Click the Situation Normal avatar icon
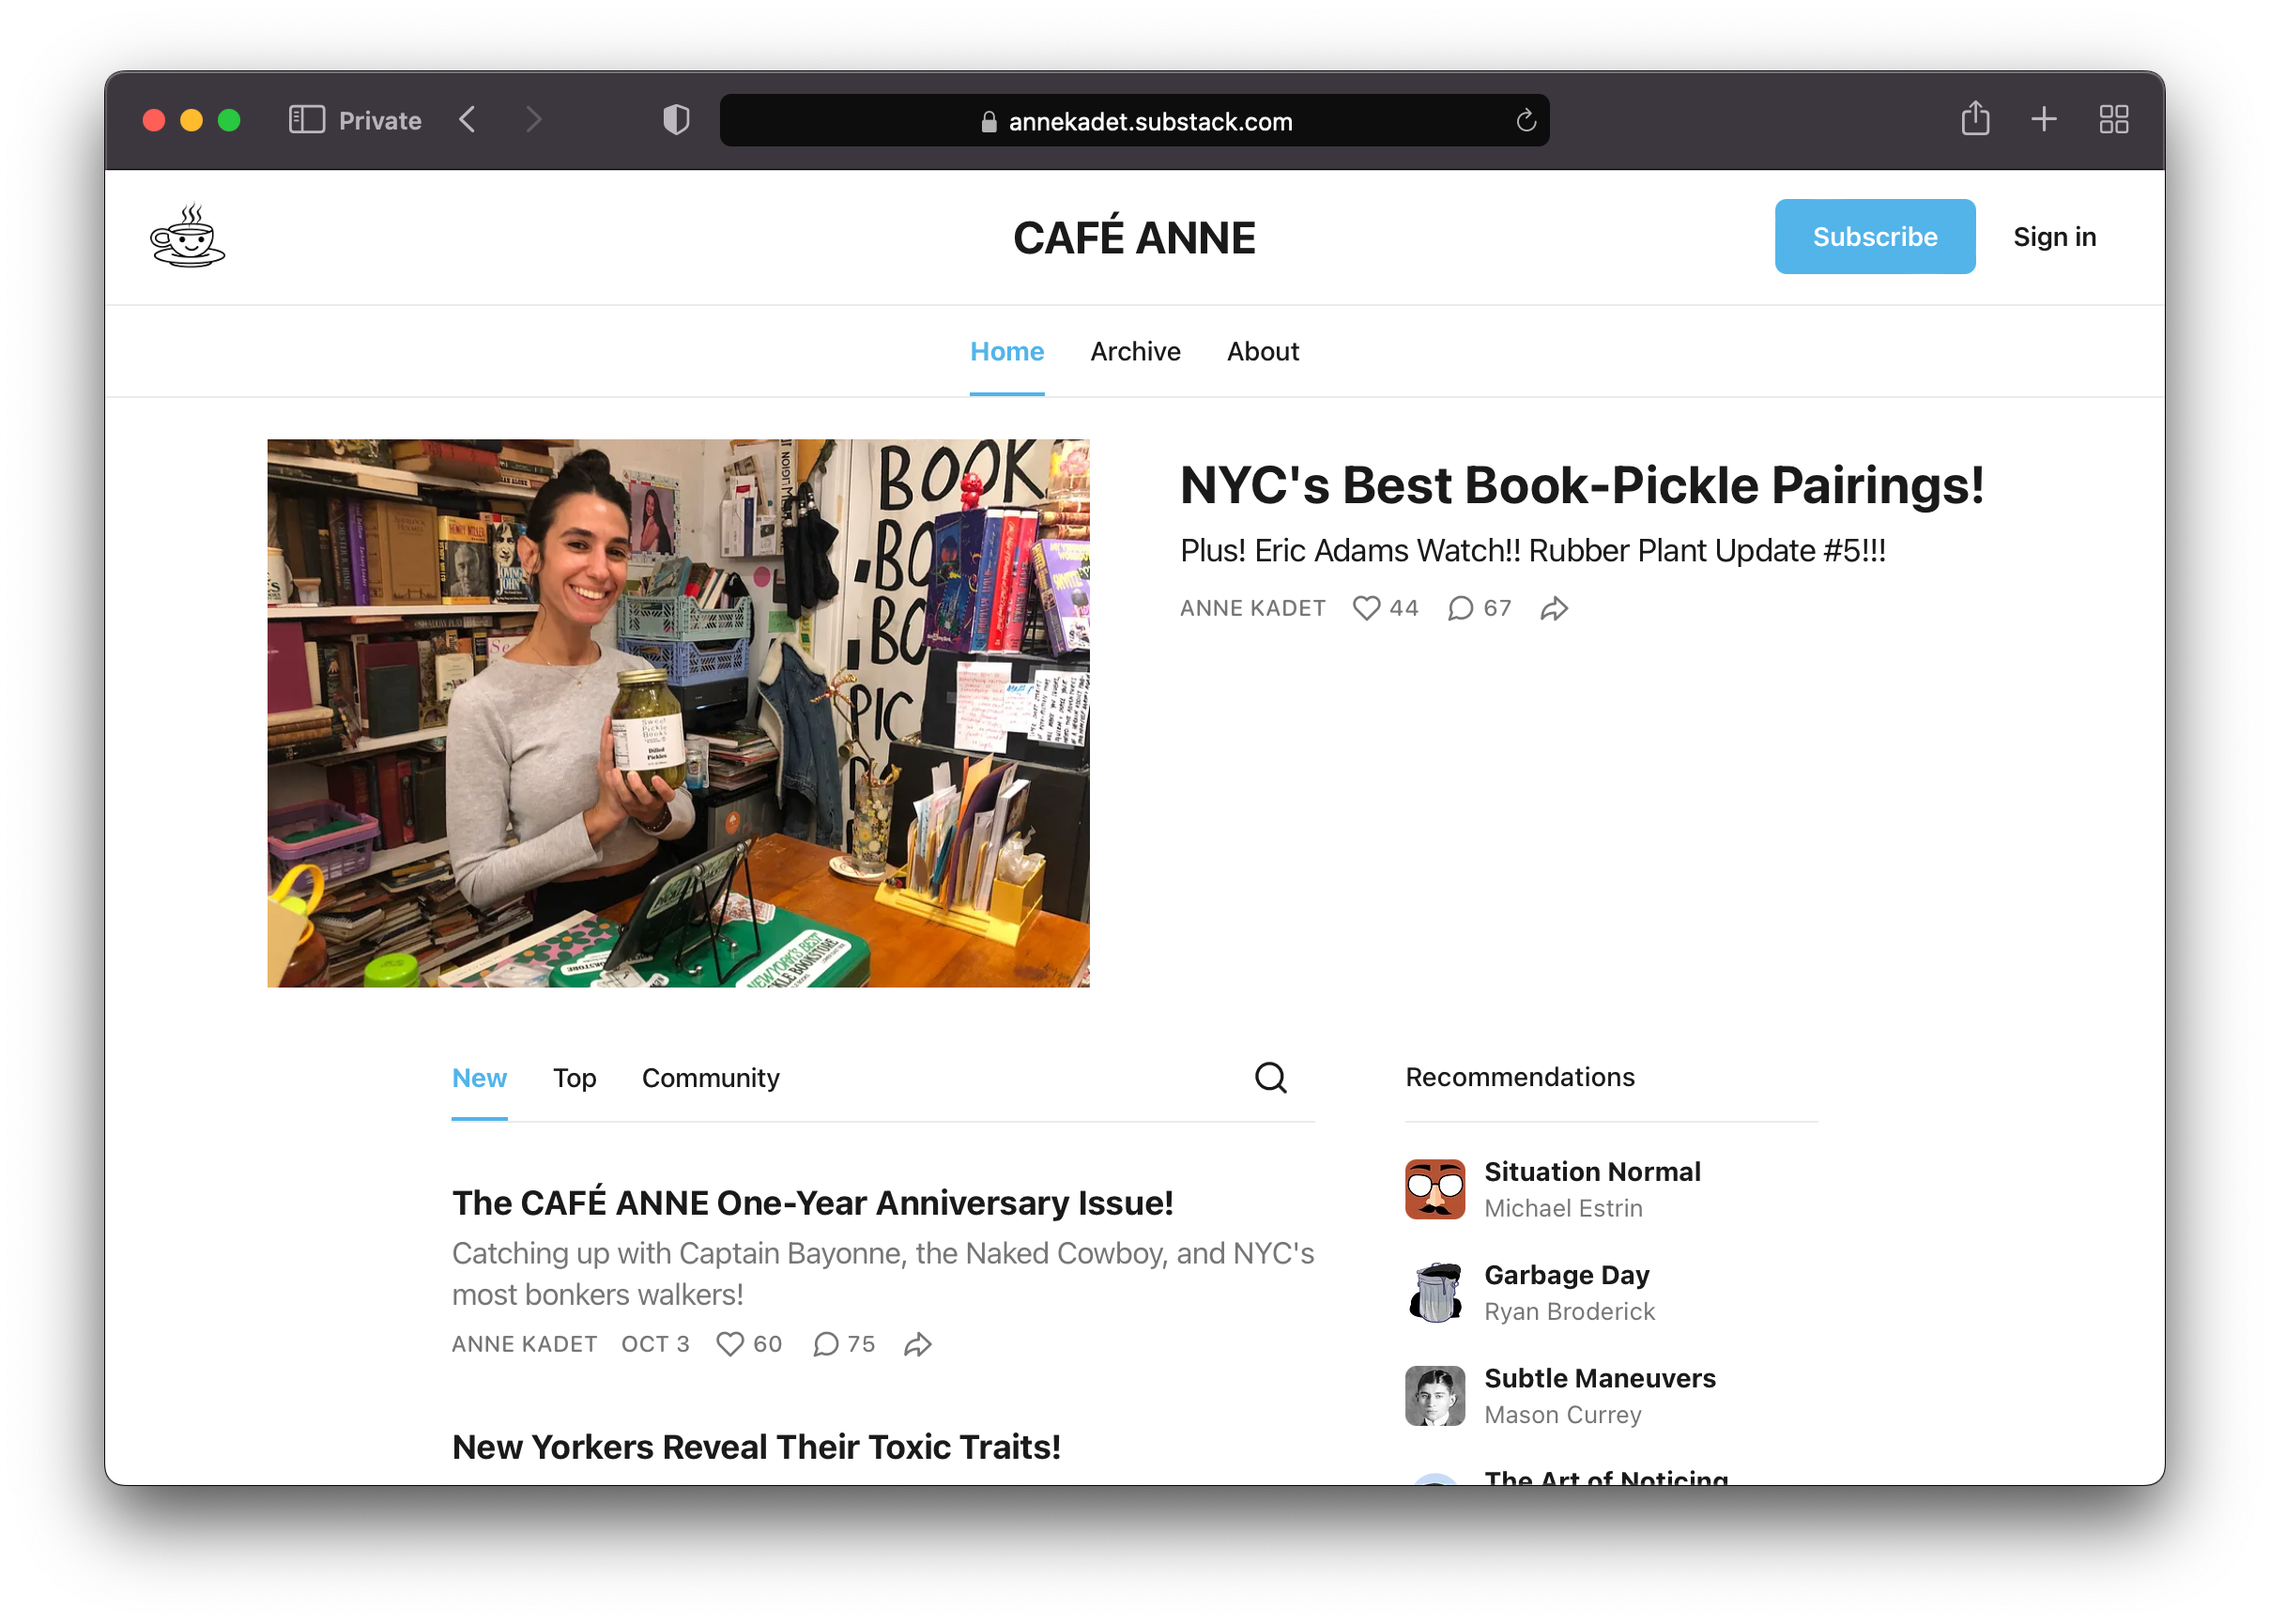 pos(1435,1189)
